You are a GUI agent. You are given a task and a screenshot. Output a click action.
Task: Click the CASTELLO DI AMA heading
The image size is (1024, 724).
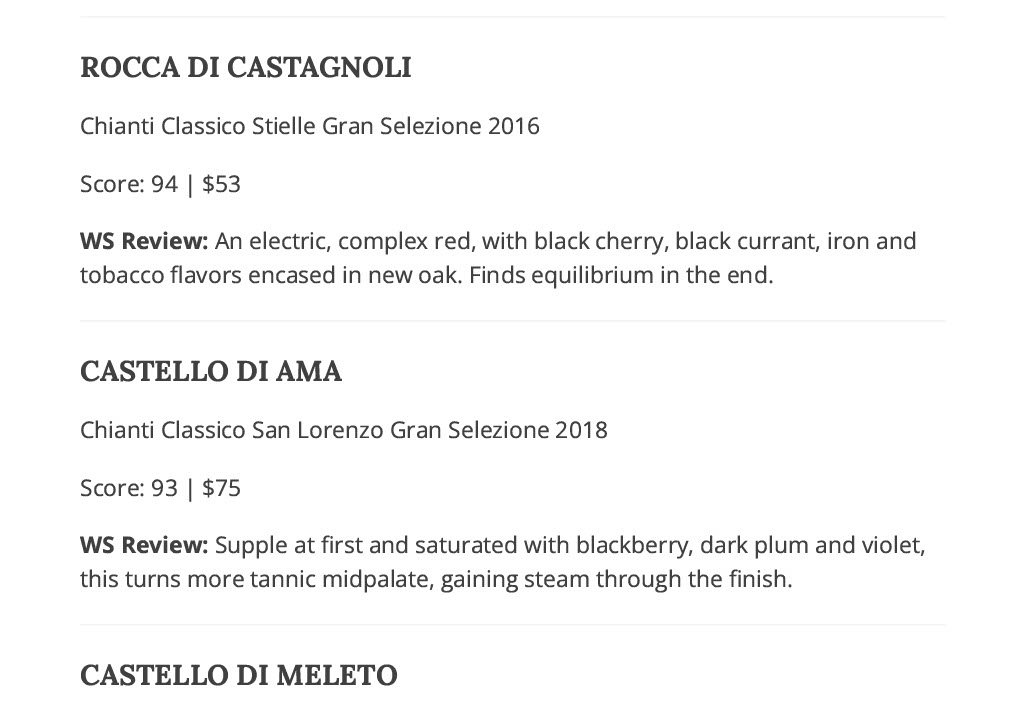(x=211, y=371)
